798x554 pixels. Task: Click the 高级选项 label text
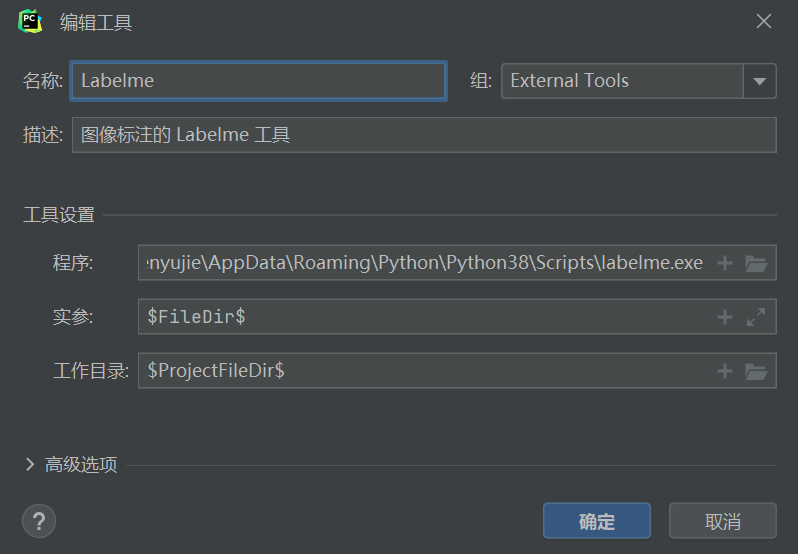click(81, 464)
